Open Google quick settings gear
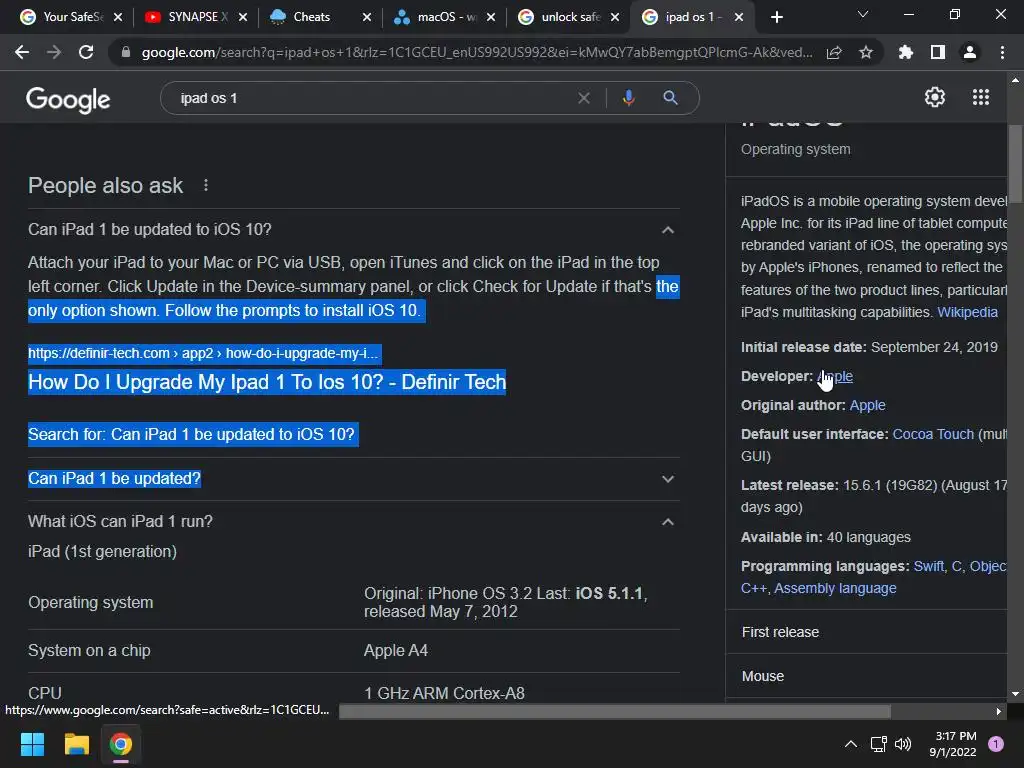 click(x=935, y=97)
